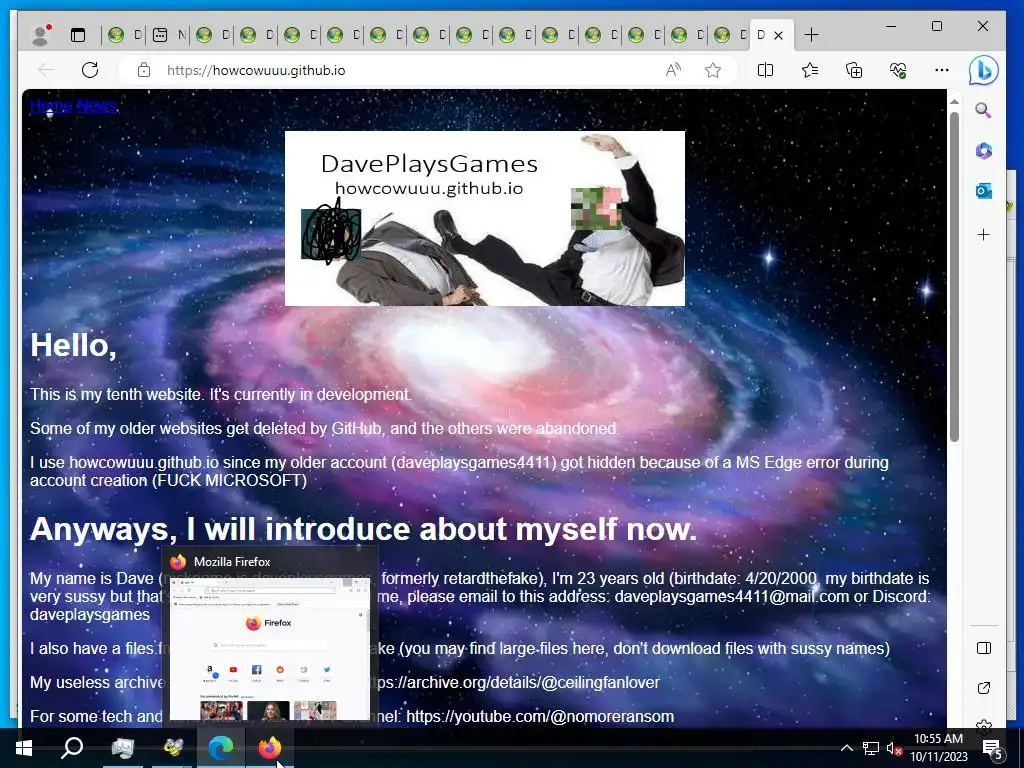The image size is (1024, 768).
Task: Show hidden system tray icons
Action: point(846,748)
